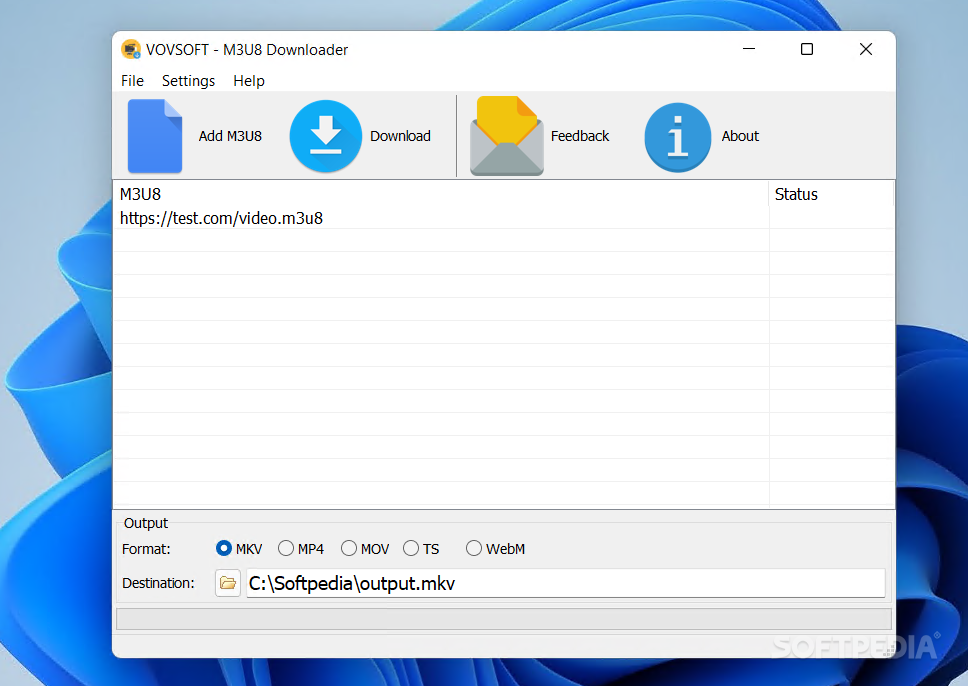968x686 pixels.
Task: Open the Feedback envelope icon
Action: click(x=506, y=136)
